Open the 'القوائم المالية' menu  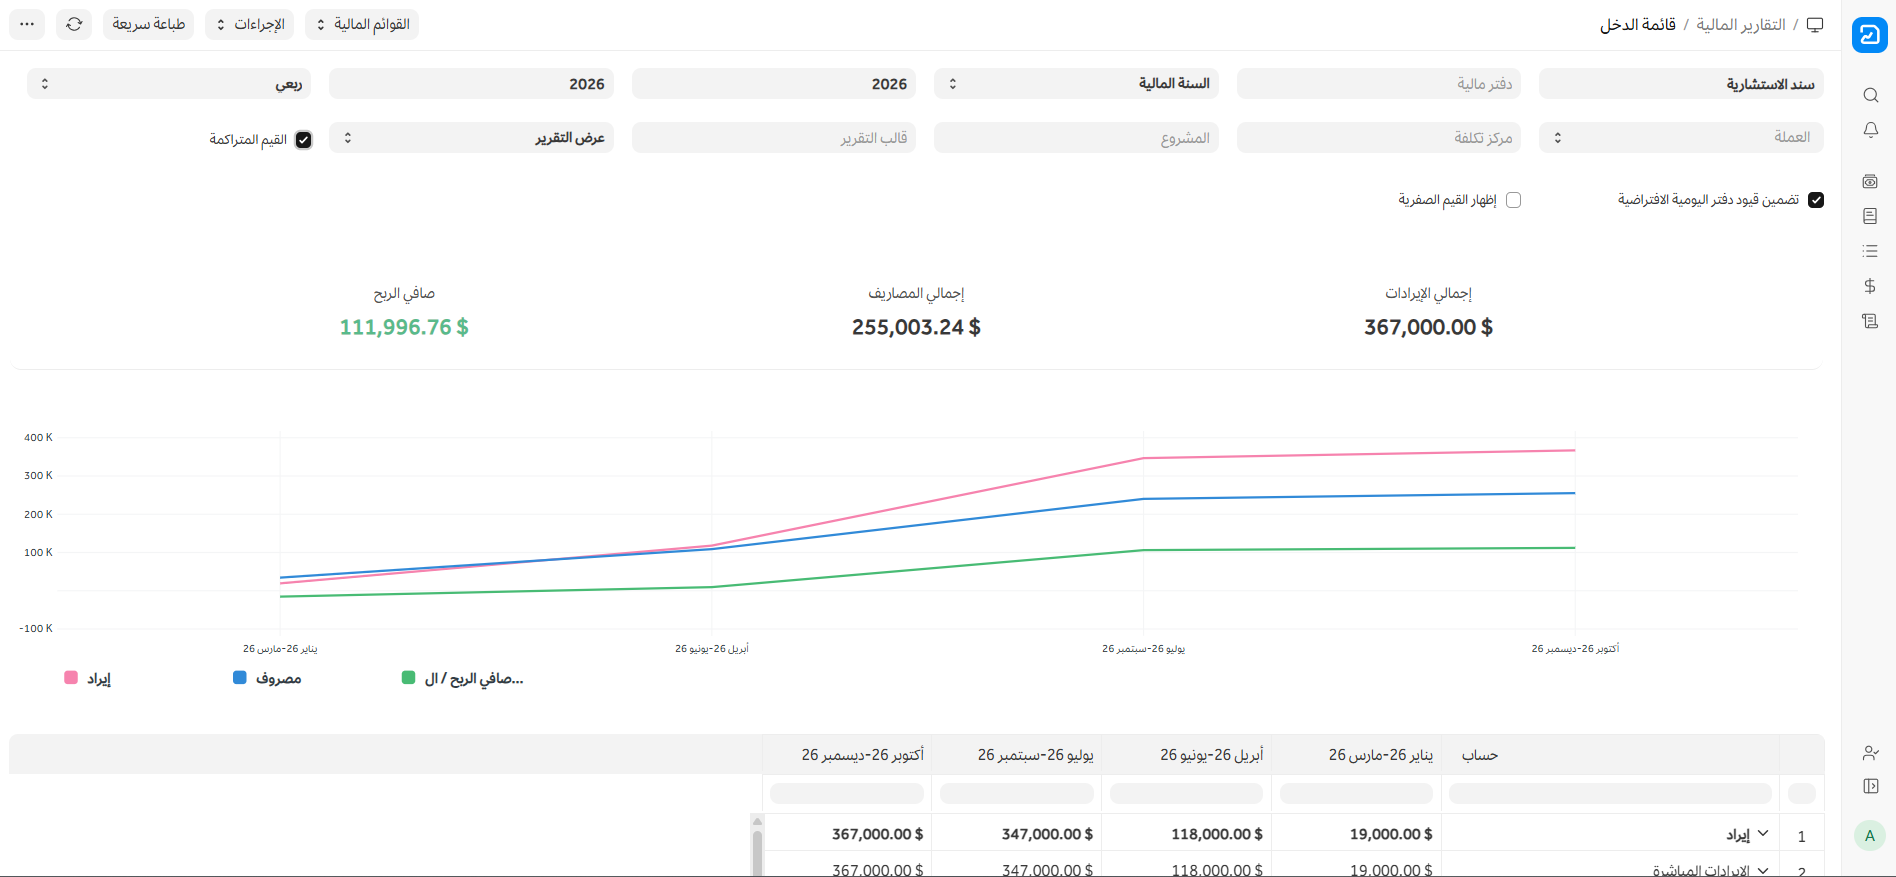pyautogui.click(x=362, y=24)
